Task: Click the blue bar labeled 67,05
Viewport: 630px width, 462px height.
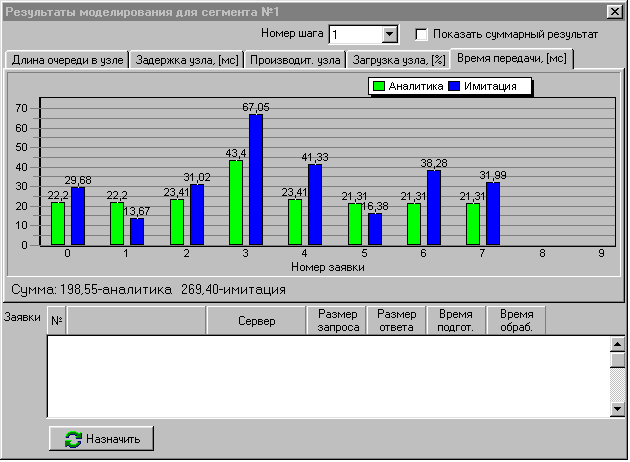Action: (256, 180)
